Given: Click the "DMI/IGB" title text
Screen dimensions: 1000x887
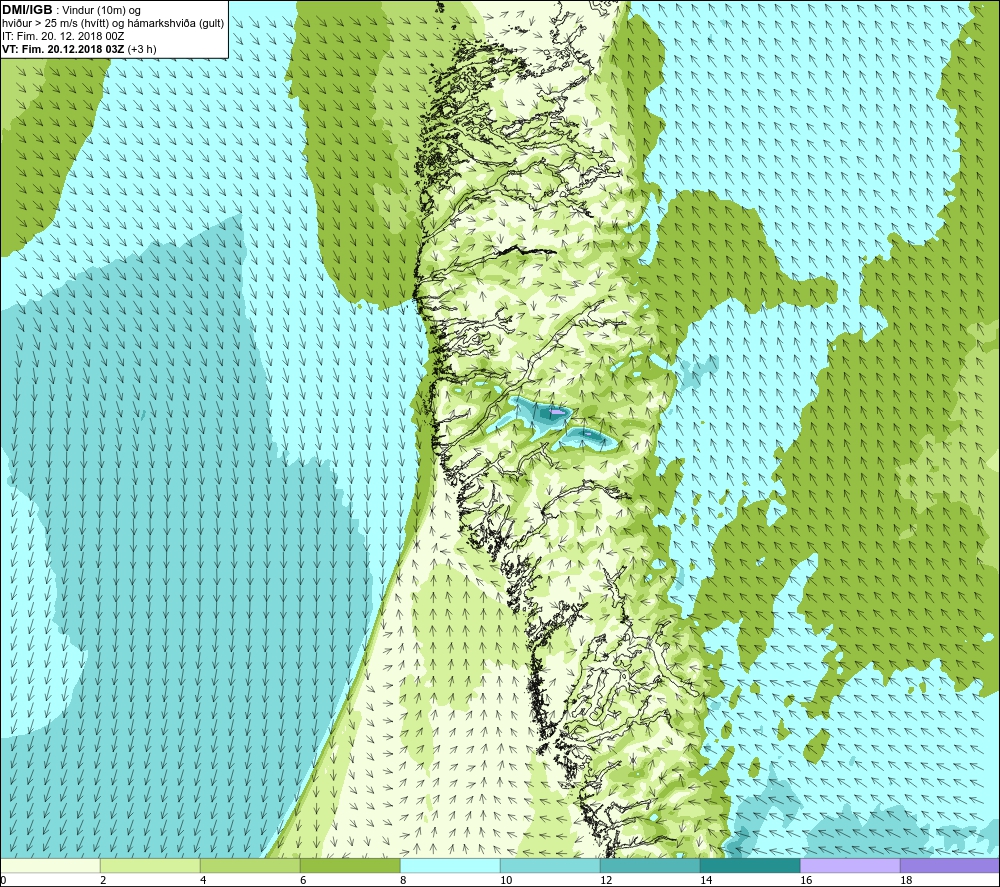Looking at the screenshot, I should [x=27, y=10].
